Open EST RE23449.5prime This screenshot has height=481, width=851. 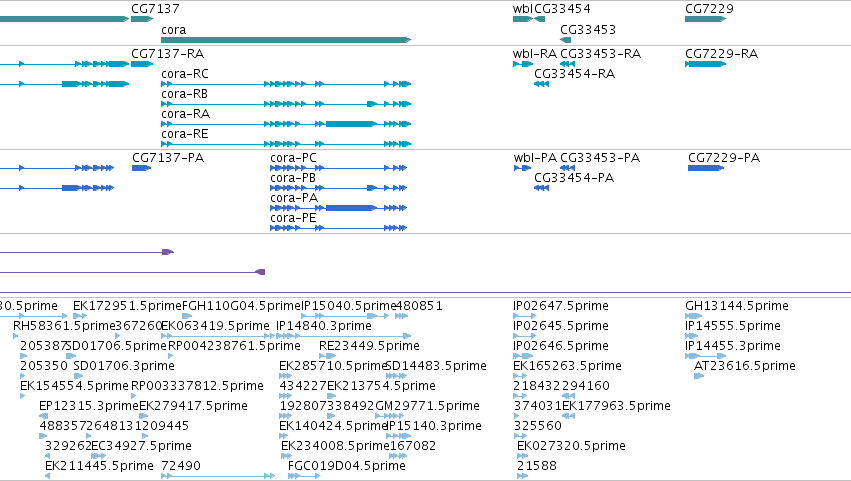369,346
